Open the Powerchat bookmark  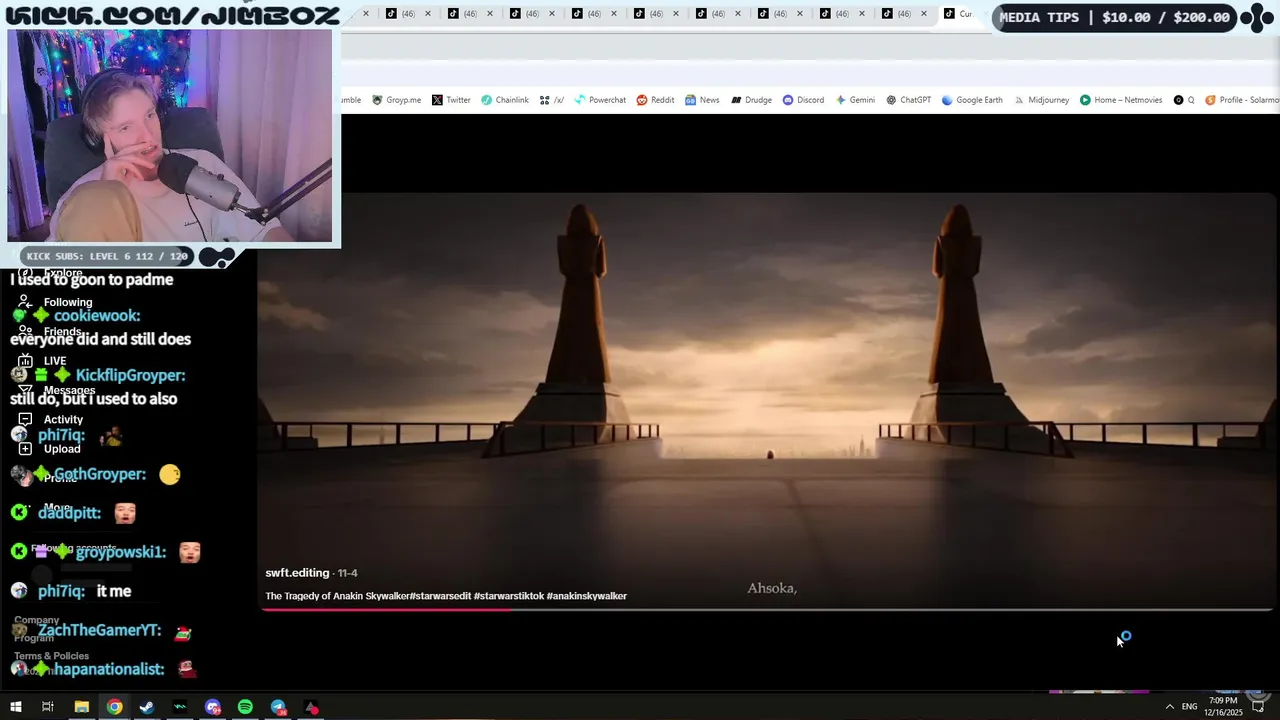600,100
